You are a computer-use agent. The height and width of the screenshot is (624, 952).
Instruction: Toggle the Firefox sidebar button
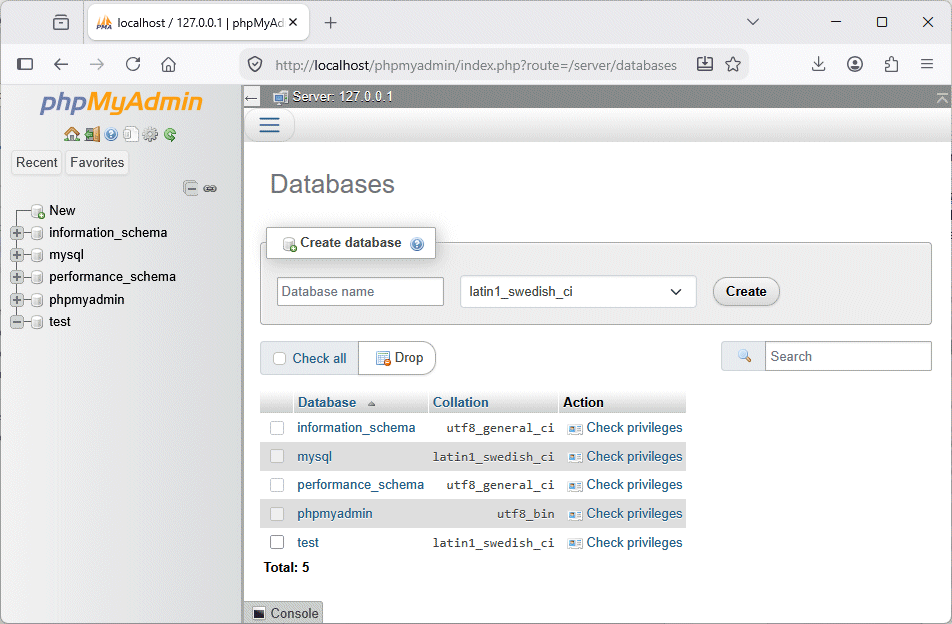[25, 64]
